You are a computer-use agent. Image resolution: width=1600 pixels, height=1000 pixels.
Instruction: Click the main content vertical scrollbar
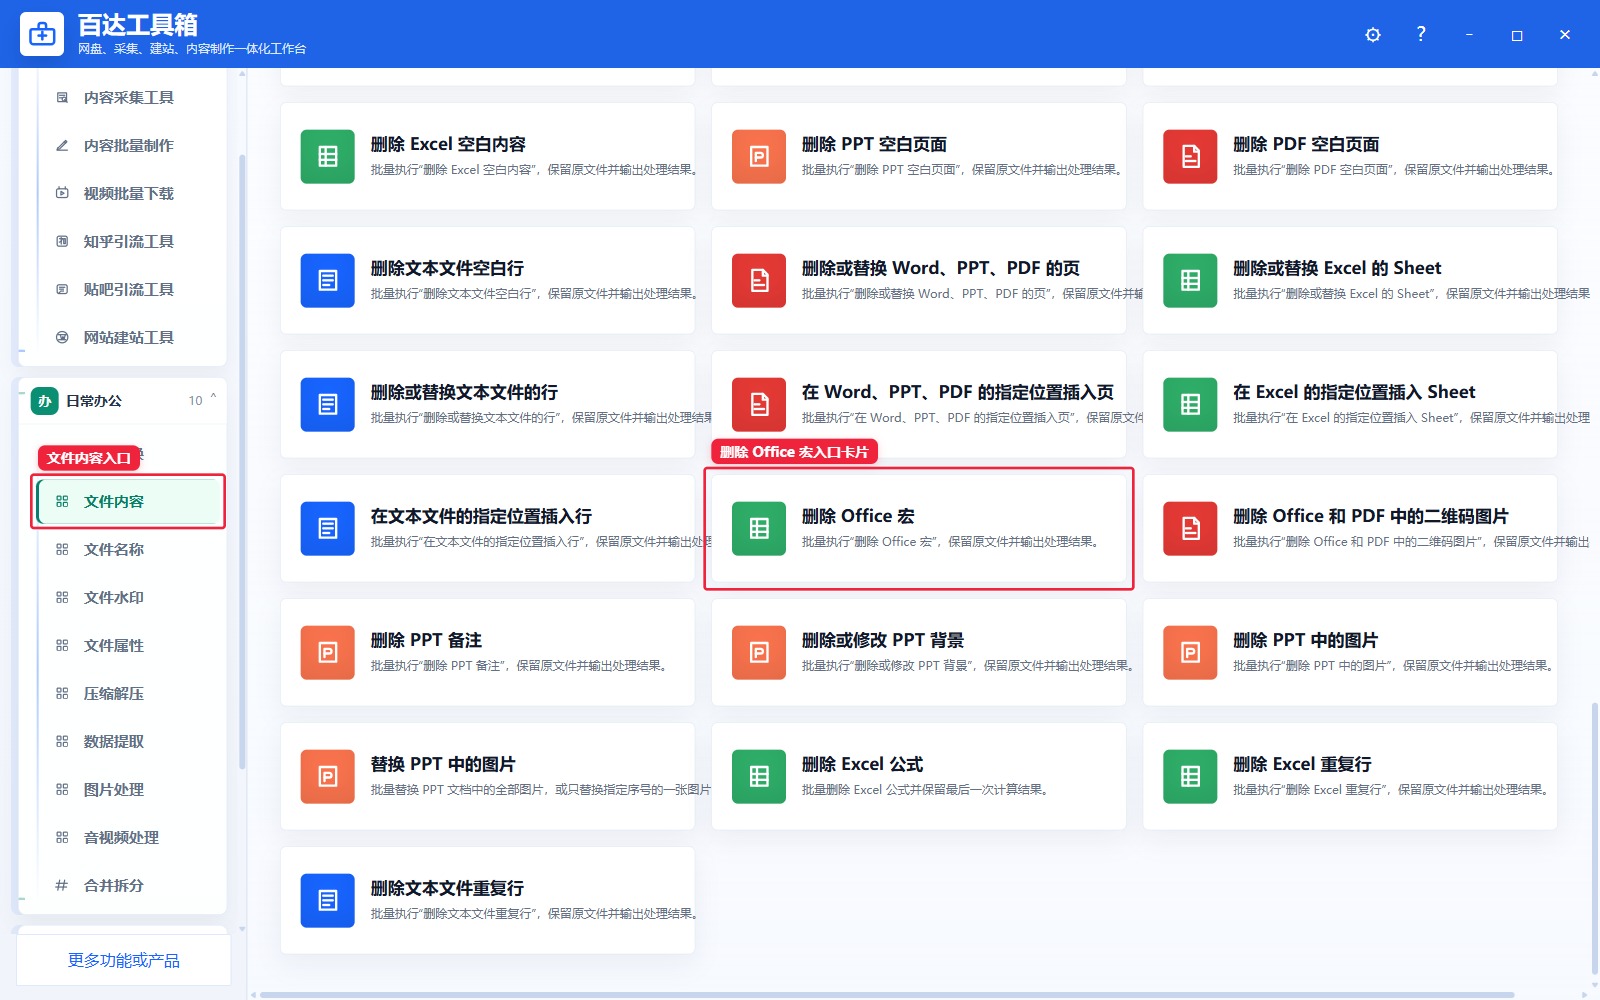[1594, 840]
